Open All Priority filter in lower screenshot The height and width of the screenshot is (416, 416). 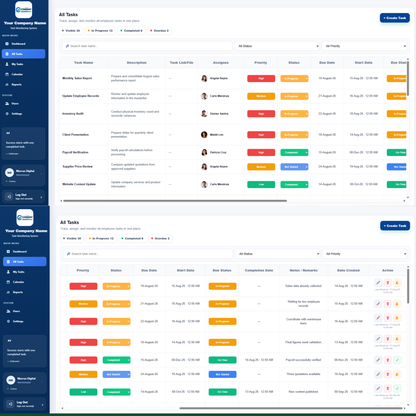click(365, 254)
